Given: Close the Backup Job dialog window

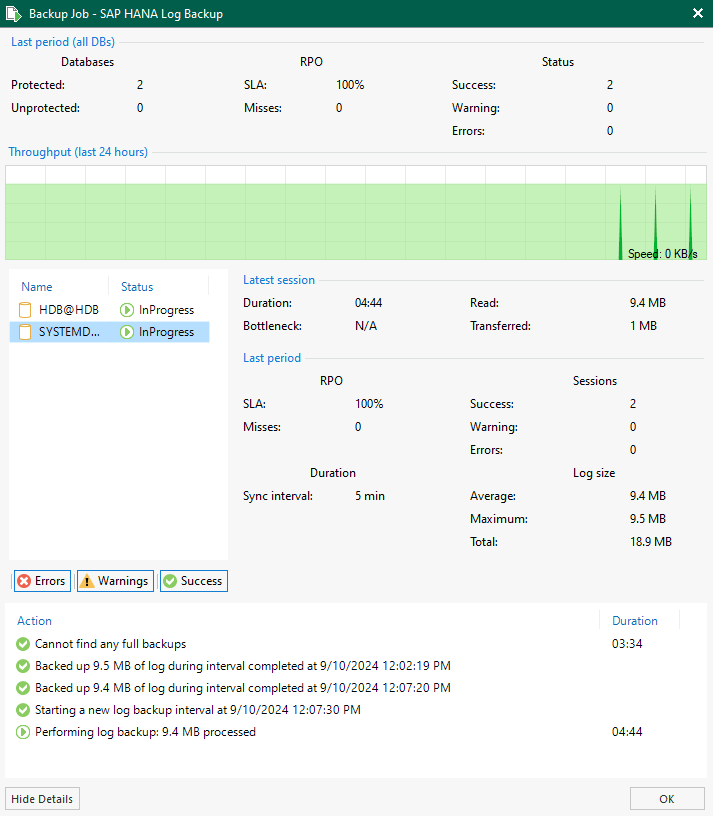Looking at the screenshot, I should coord(698,14).
